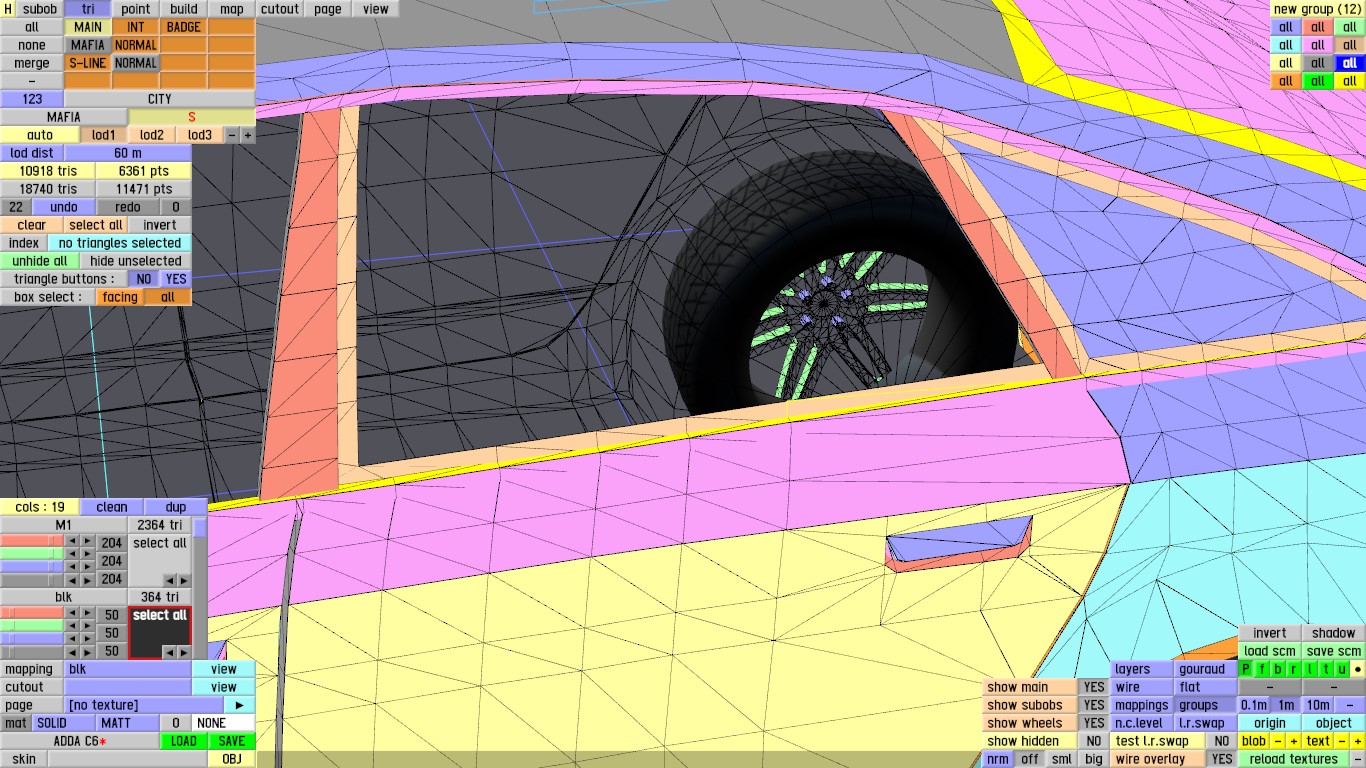Screen dimensions: 1366x768
Task: Click the arrow button beside the page texture field
Action: 240,705
